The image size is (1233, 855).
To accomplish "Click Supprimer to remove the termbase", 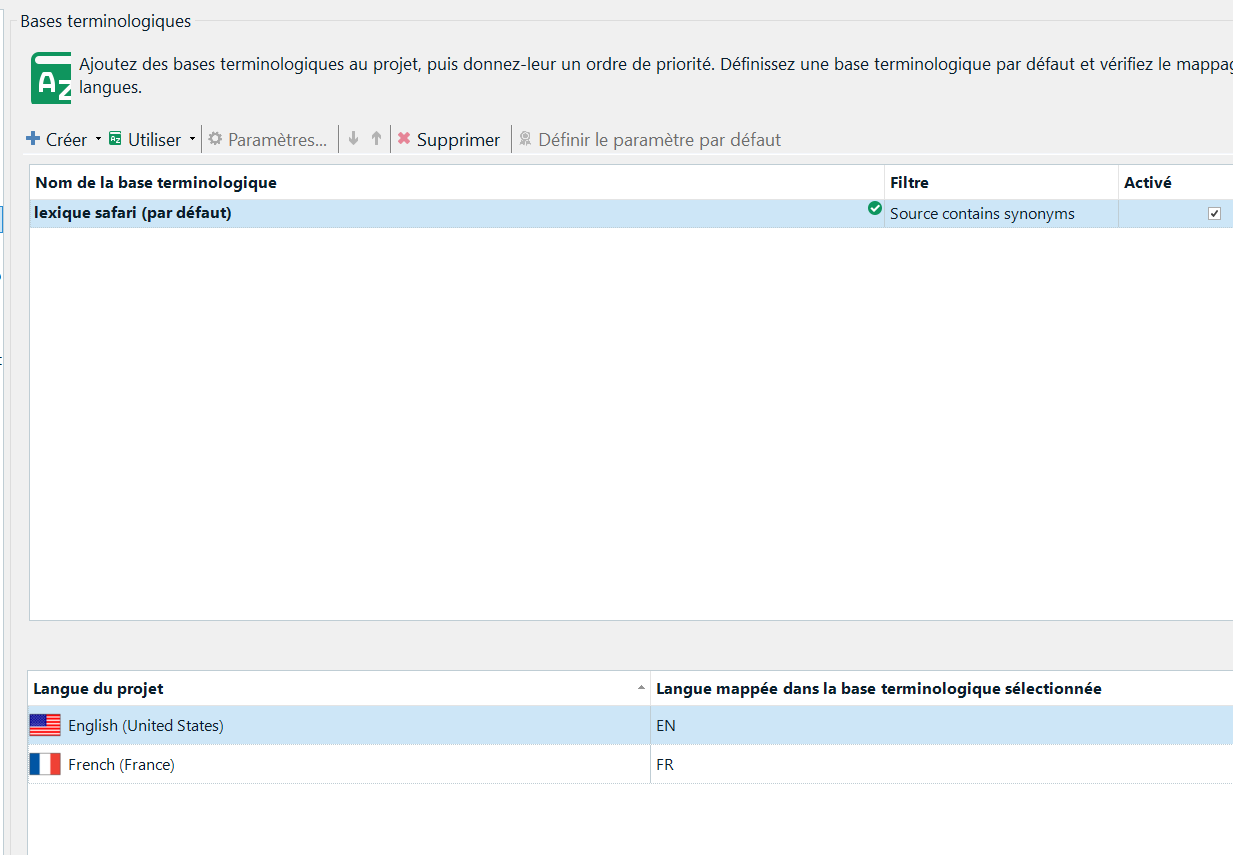I will 448,140.
